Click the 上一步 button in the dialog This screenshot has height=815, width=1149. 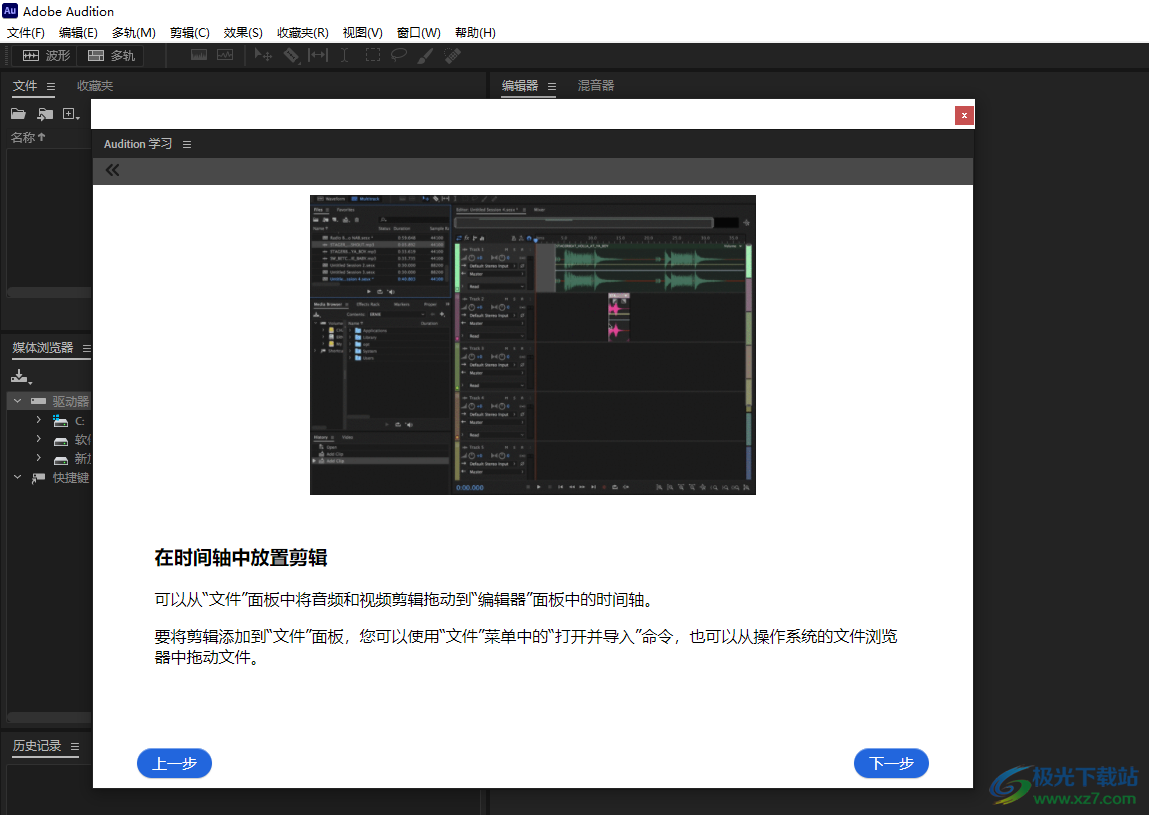click(x=174, y=763)
